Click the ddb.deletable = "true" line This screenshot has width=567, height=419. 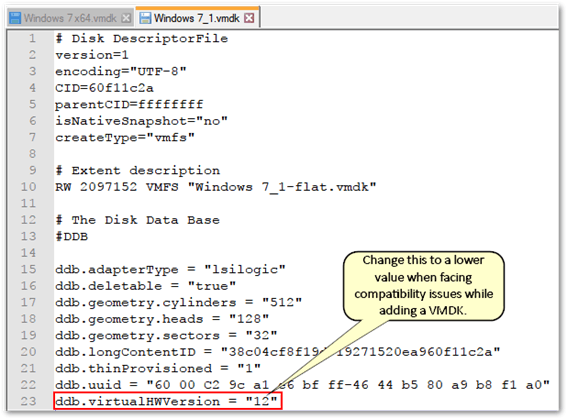(145, 286)
